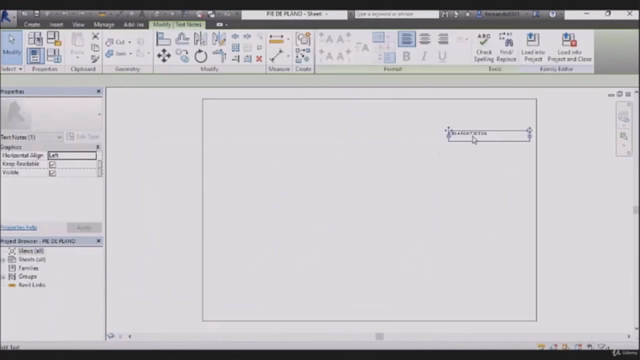Image resolution: width=640 pixels, height=360 pixels.
Task: Click the Trim/Extend to corner icon
Action: point(219,56)
